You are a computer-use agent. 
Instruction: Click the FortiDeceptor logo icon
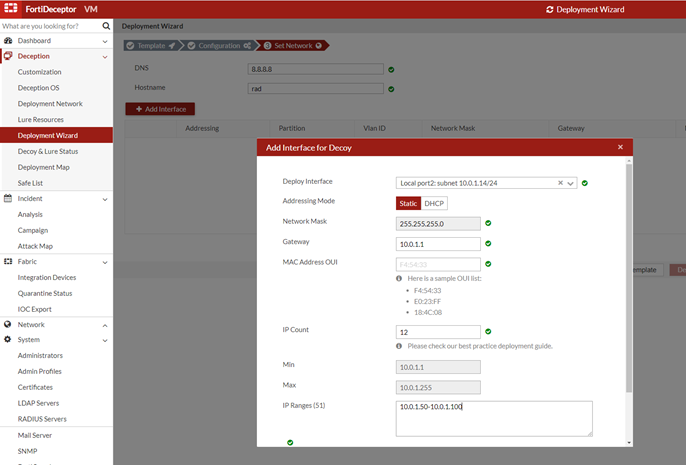(x=11, y=8)
